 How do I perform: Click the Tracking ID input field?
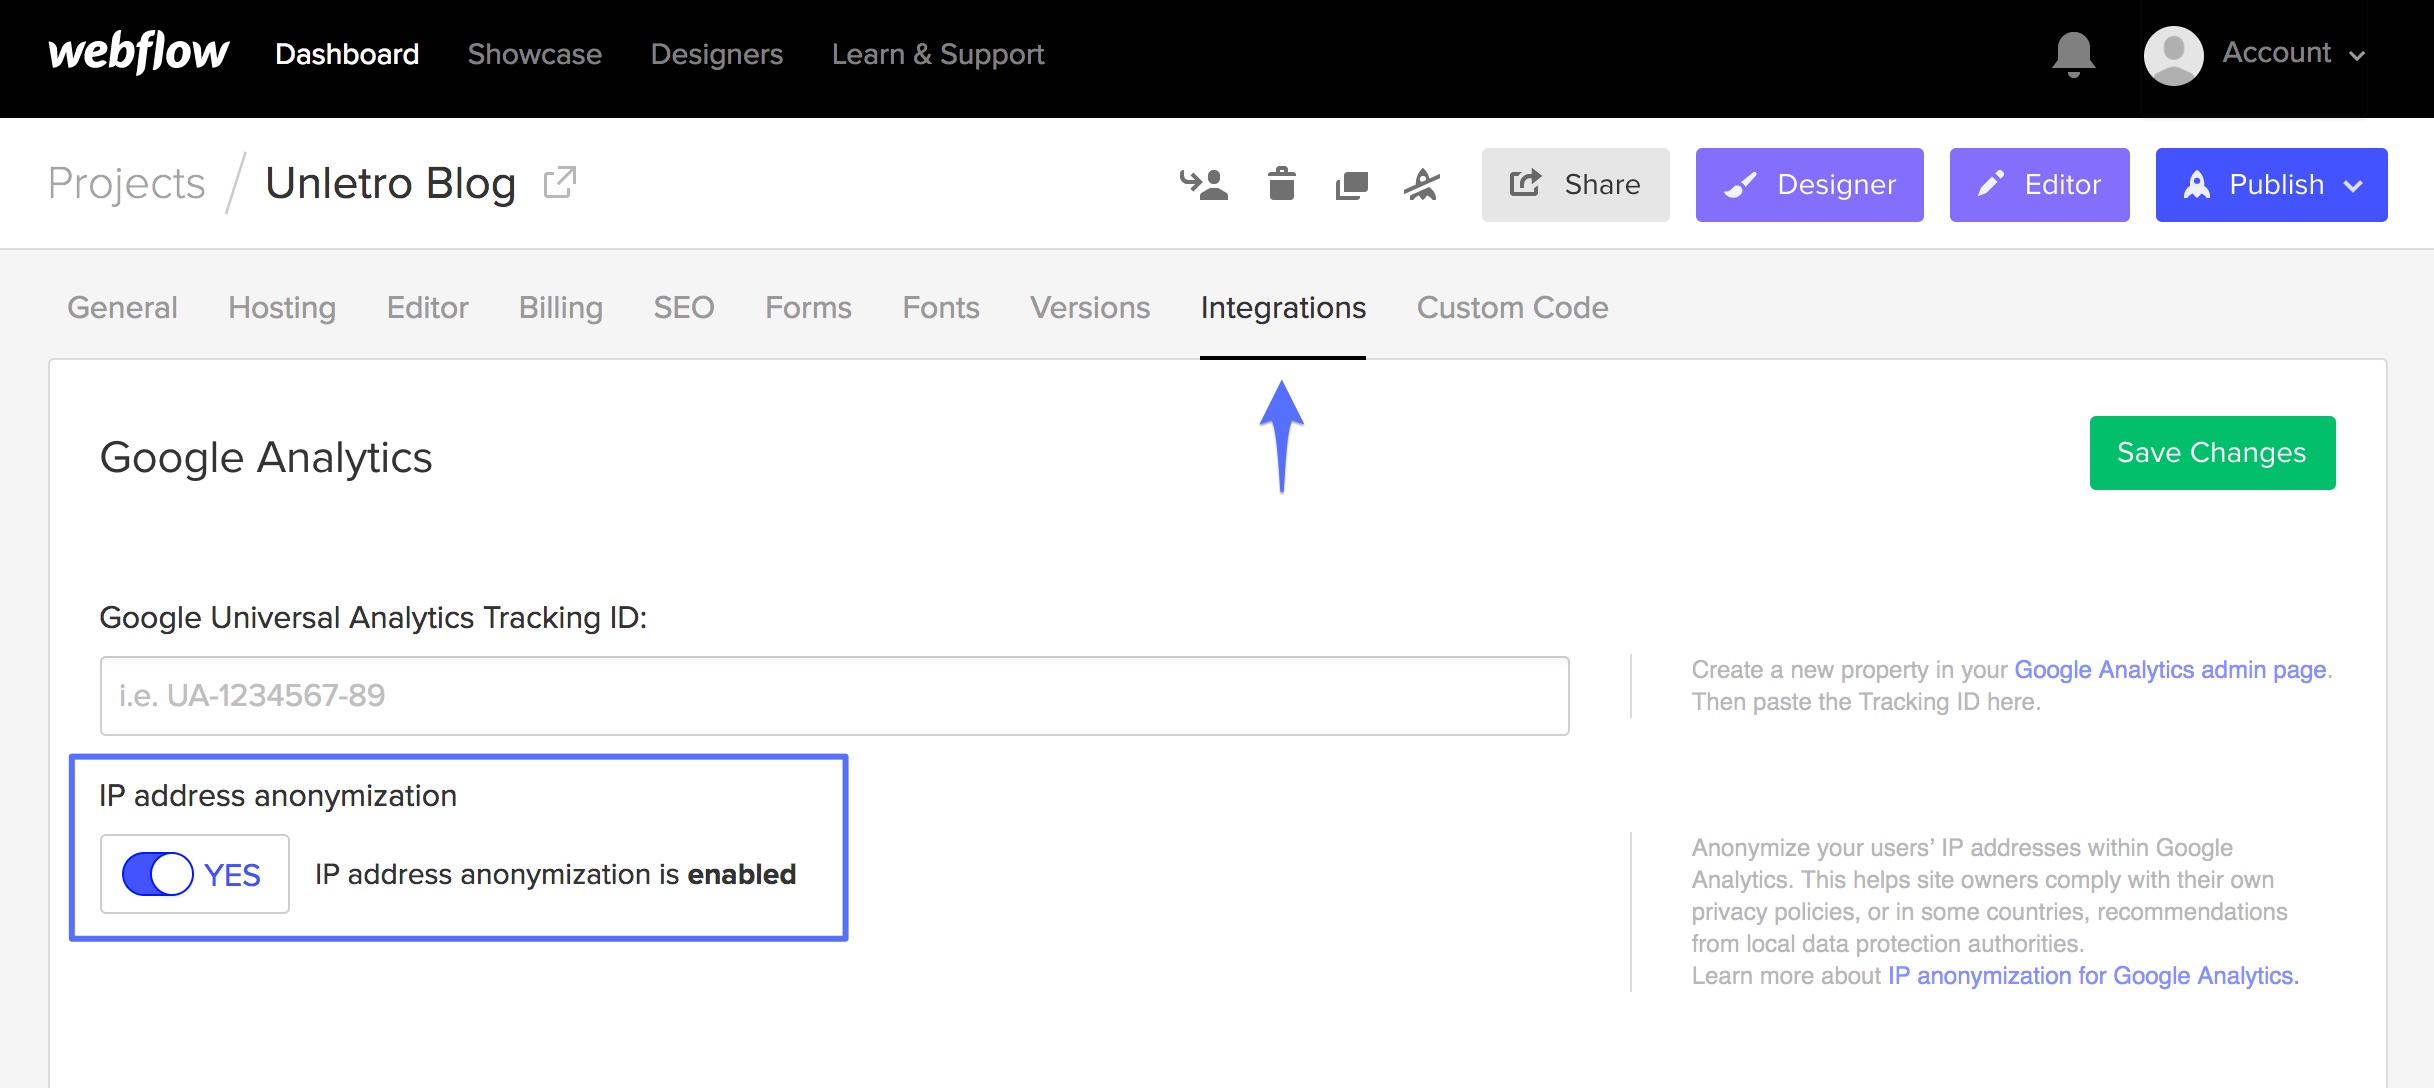(834, 696)
